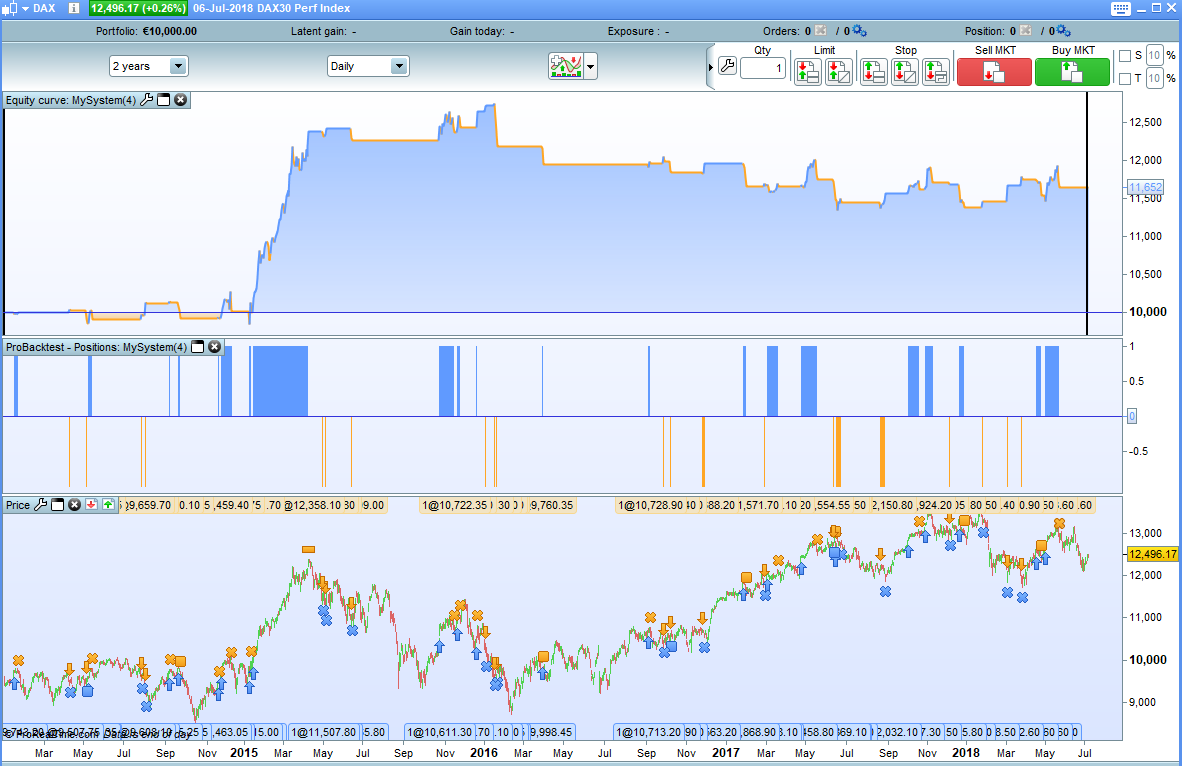Click the second Stop order icon
1182x766 pixels.
coord(905,72)
